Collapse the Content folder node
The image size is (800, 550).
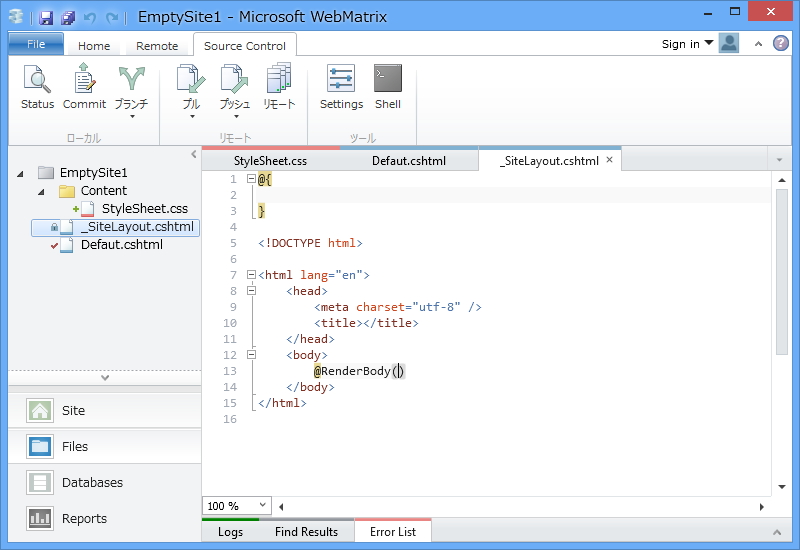click(41, 192)
